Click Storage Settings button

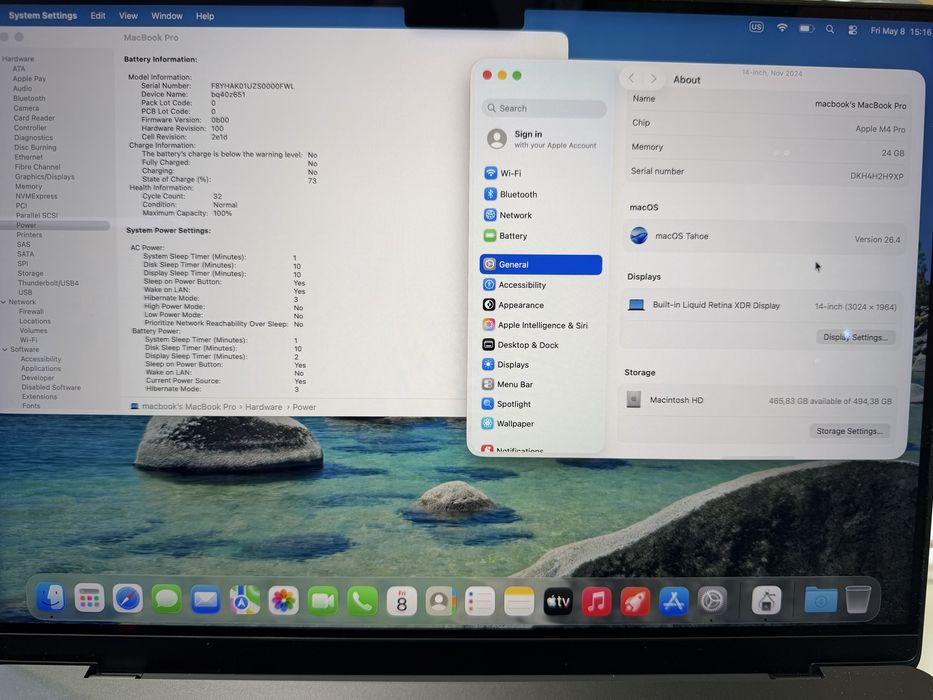click(849, 430)
